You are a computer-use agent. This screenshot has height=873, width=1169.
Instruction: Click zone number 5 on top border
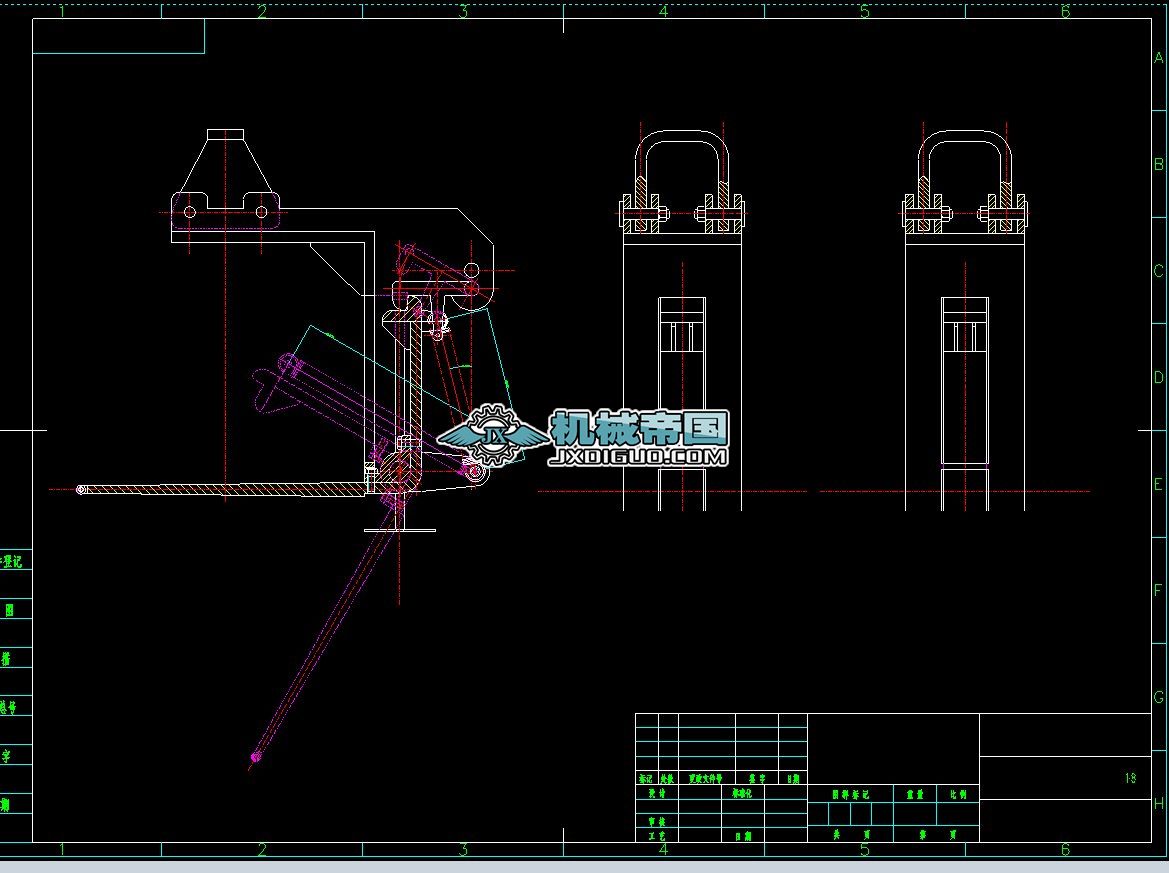tap(865, 11)
